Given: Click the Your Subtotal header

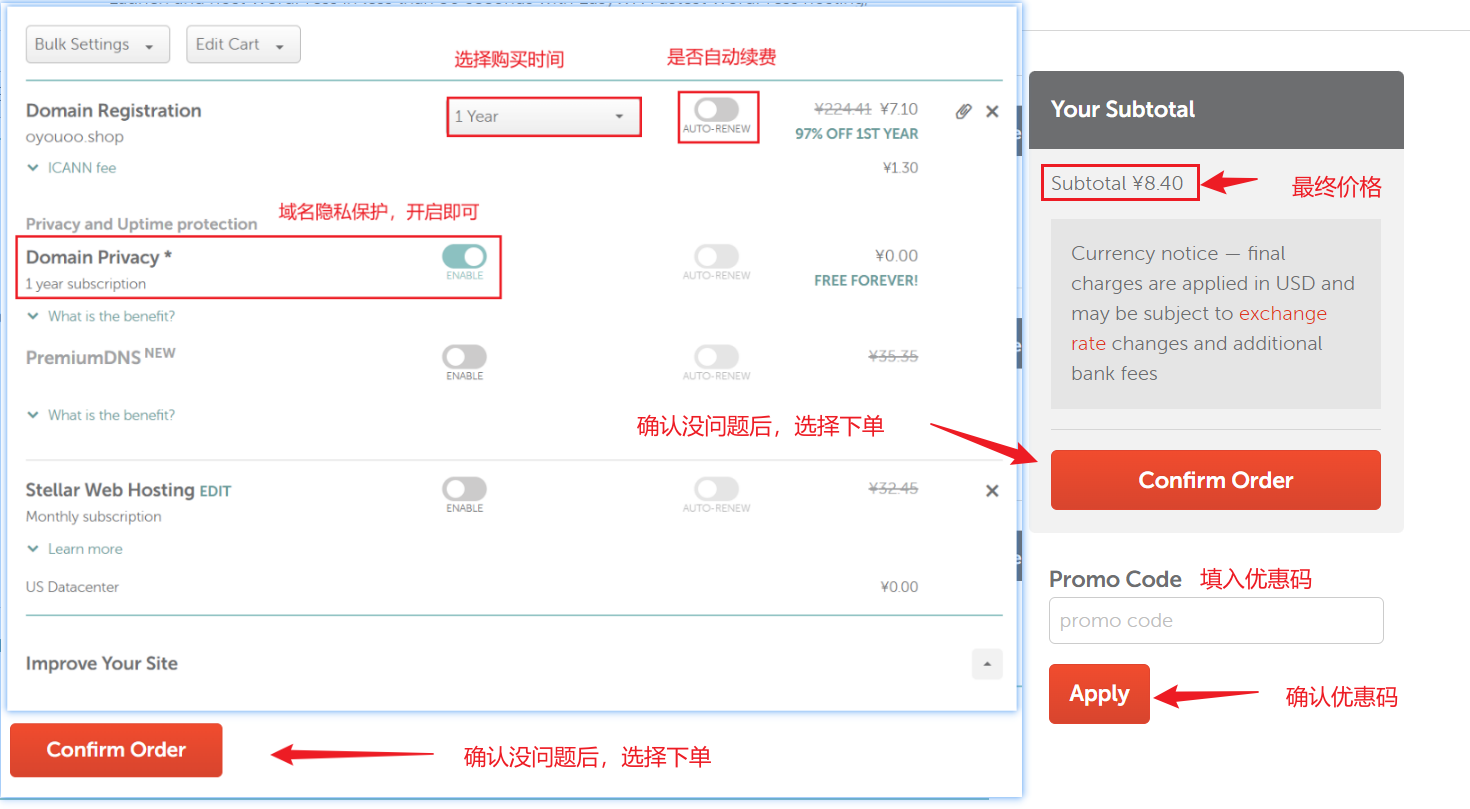Looking at the screenshot, I should 1123,110.
